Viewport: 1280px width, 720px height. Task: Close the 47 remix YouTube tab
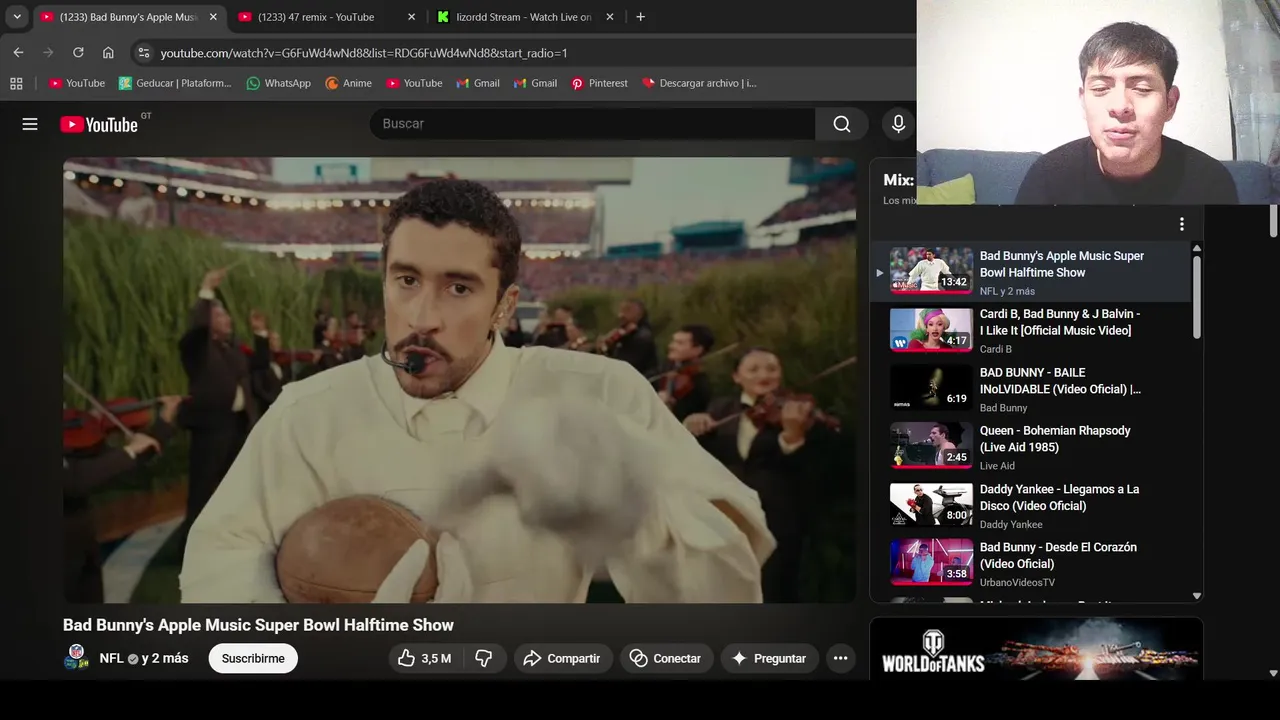pyautogui.click(x=411, y=17)
